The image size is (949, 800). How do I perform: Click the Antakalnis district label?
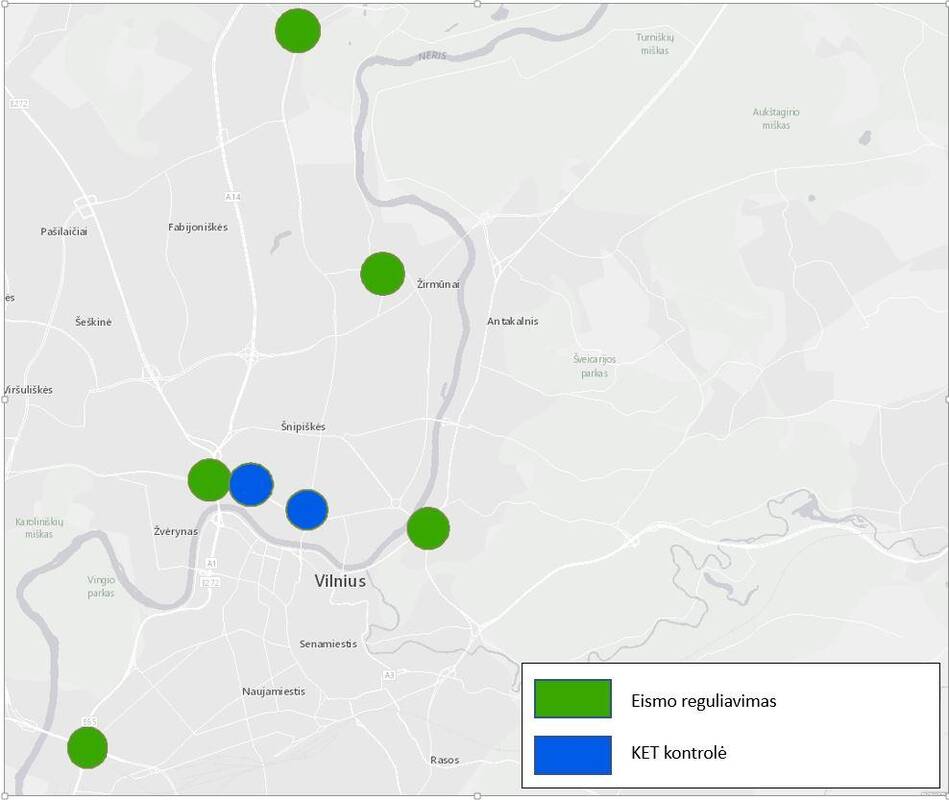pos(512,321)
